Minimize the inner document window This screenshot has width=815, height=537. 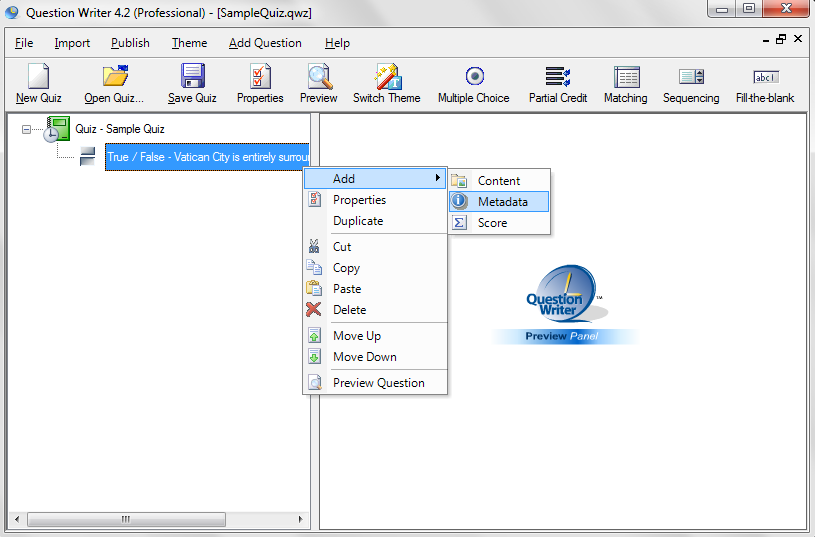coord(766,40)
